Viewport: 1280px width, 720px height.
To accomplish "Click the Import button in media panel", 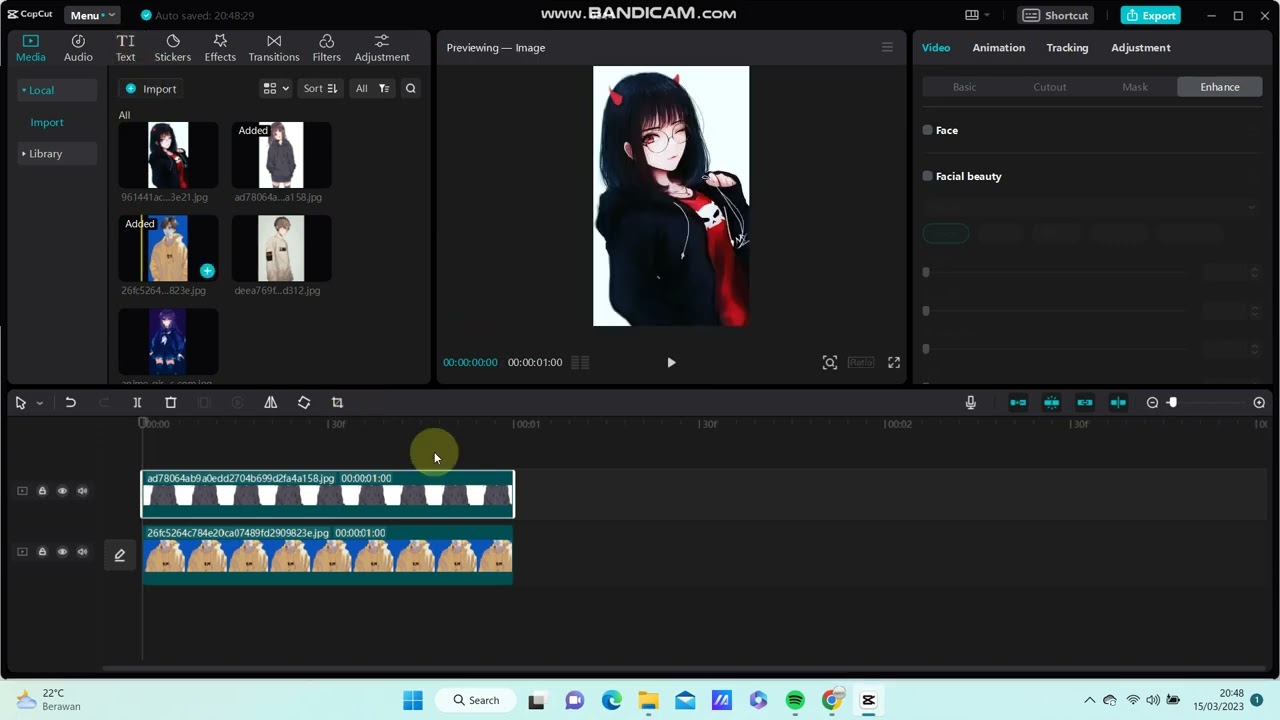I will [151, 89].
